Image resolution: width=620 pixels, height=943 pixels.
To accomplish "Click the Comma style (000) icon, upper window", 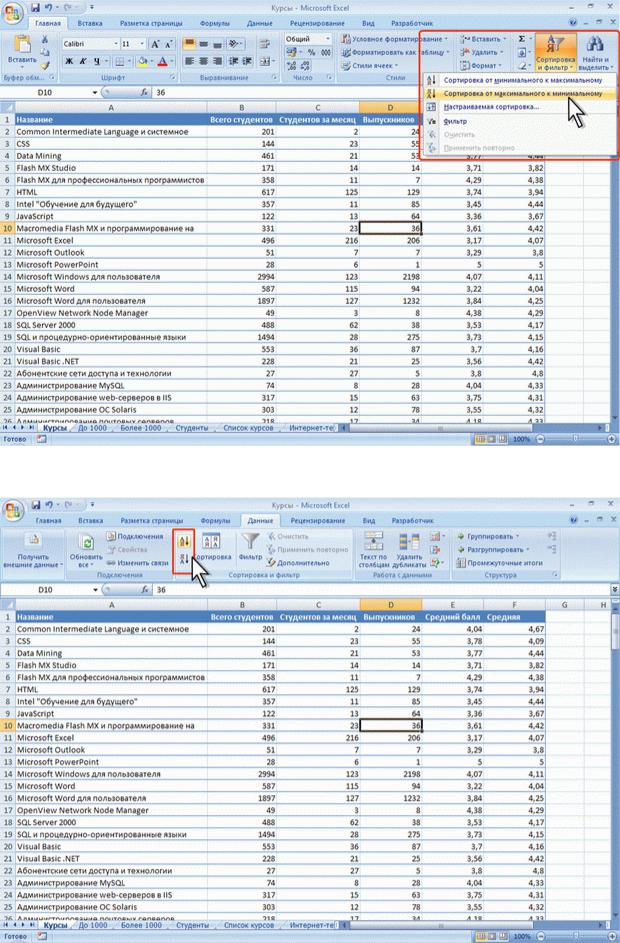I will click(x=326, y=52).
